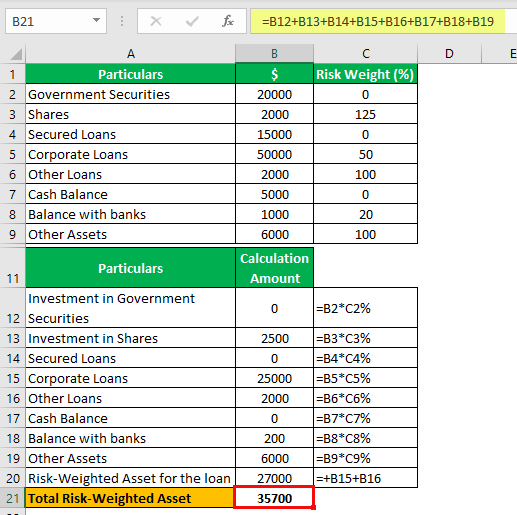Click the formula bar options dots handle
517x515 pixels.
pos(122,21)
